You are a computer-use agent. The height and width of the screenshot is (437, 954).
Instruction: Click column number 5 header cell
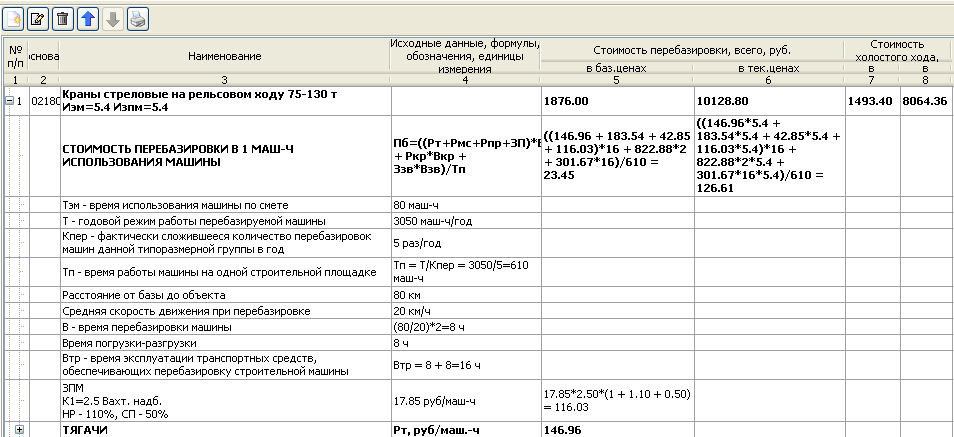coord(616,80)
